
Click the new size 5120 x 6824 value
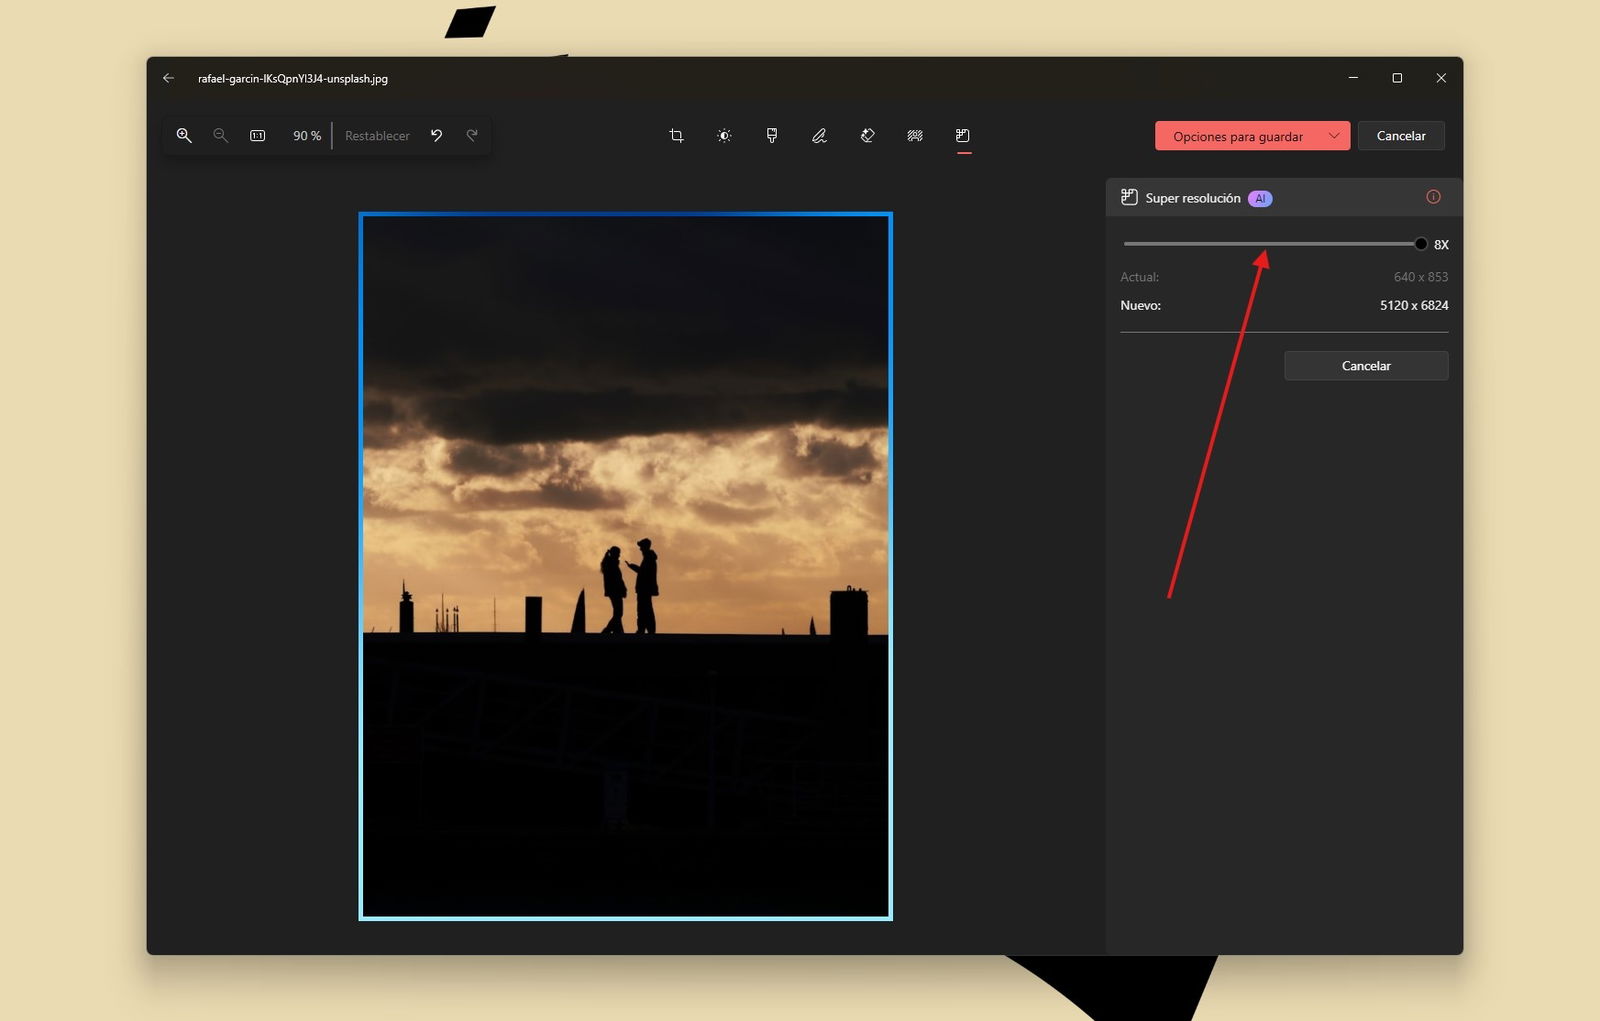point(1414,305)
